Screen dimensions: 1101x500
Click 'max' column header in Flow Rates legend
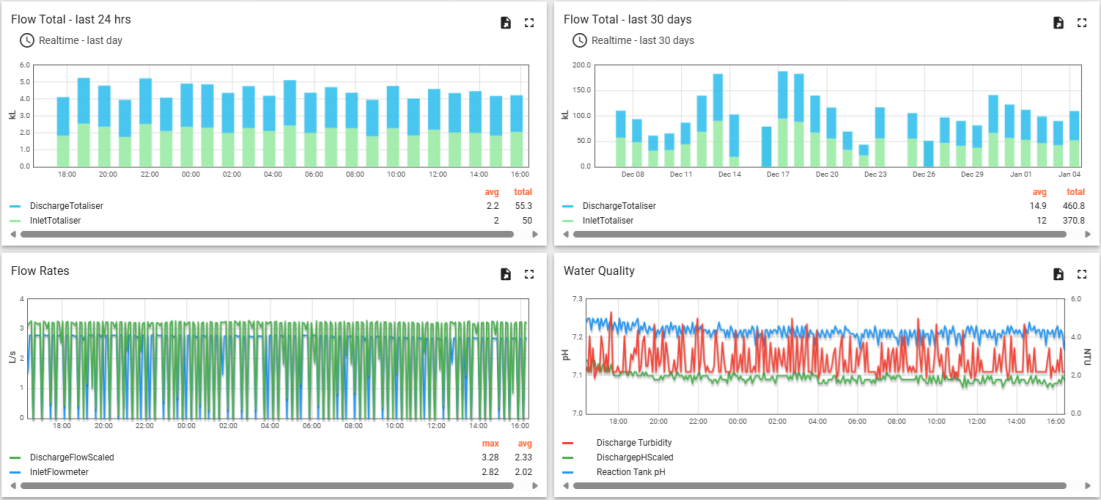pyautogui.click(x=490, y=443)
